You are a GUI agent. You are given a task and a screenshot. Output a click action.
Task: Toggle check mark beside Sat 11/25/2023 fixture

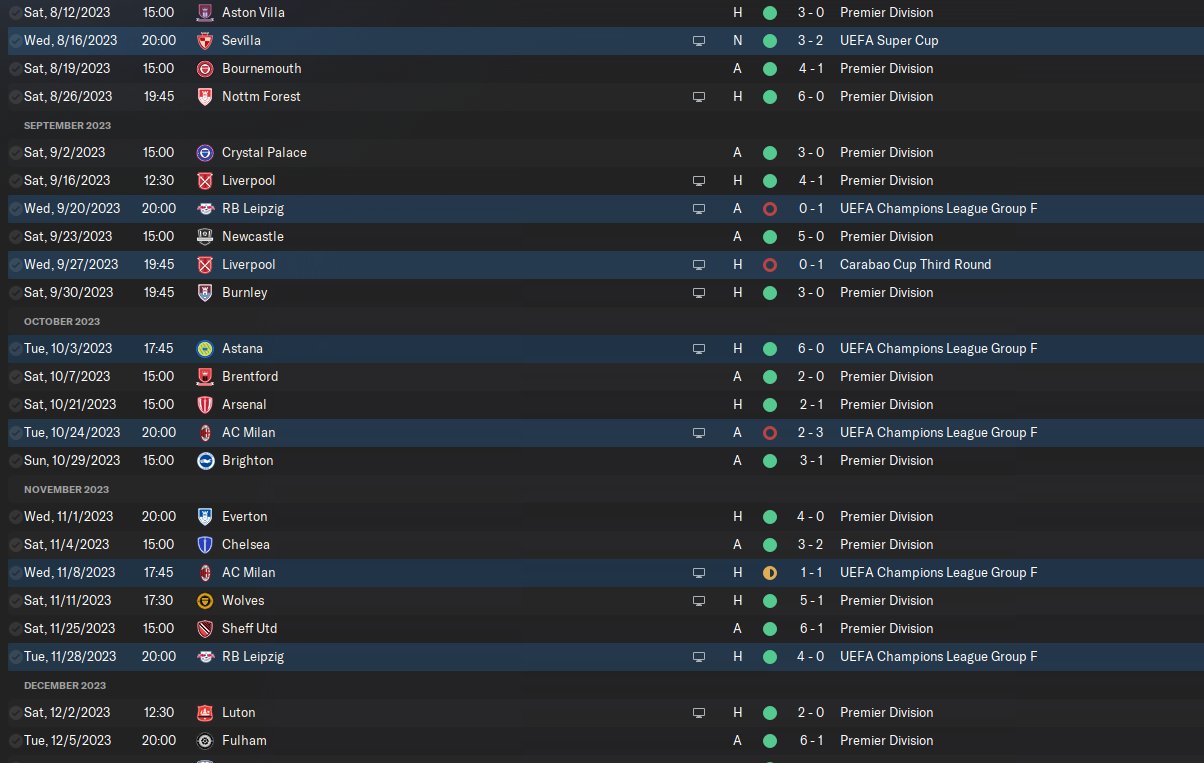tap(15, 629)
